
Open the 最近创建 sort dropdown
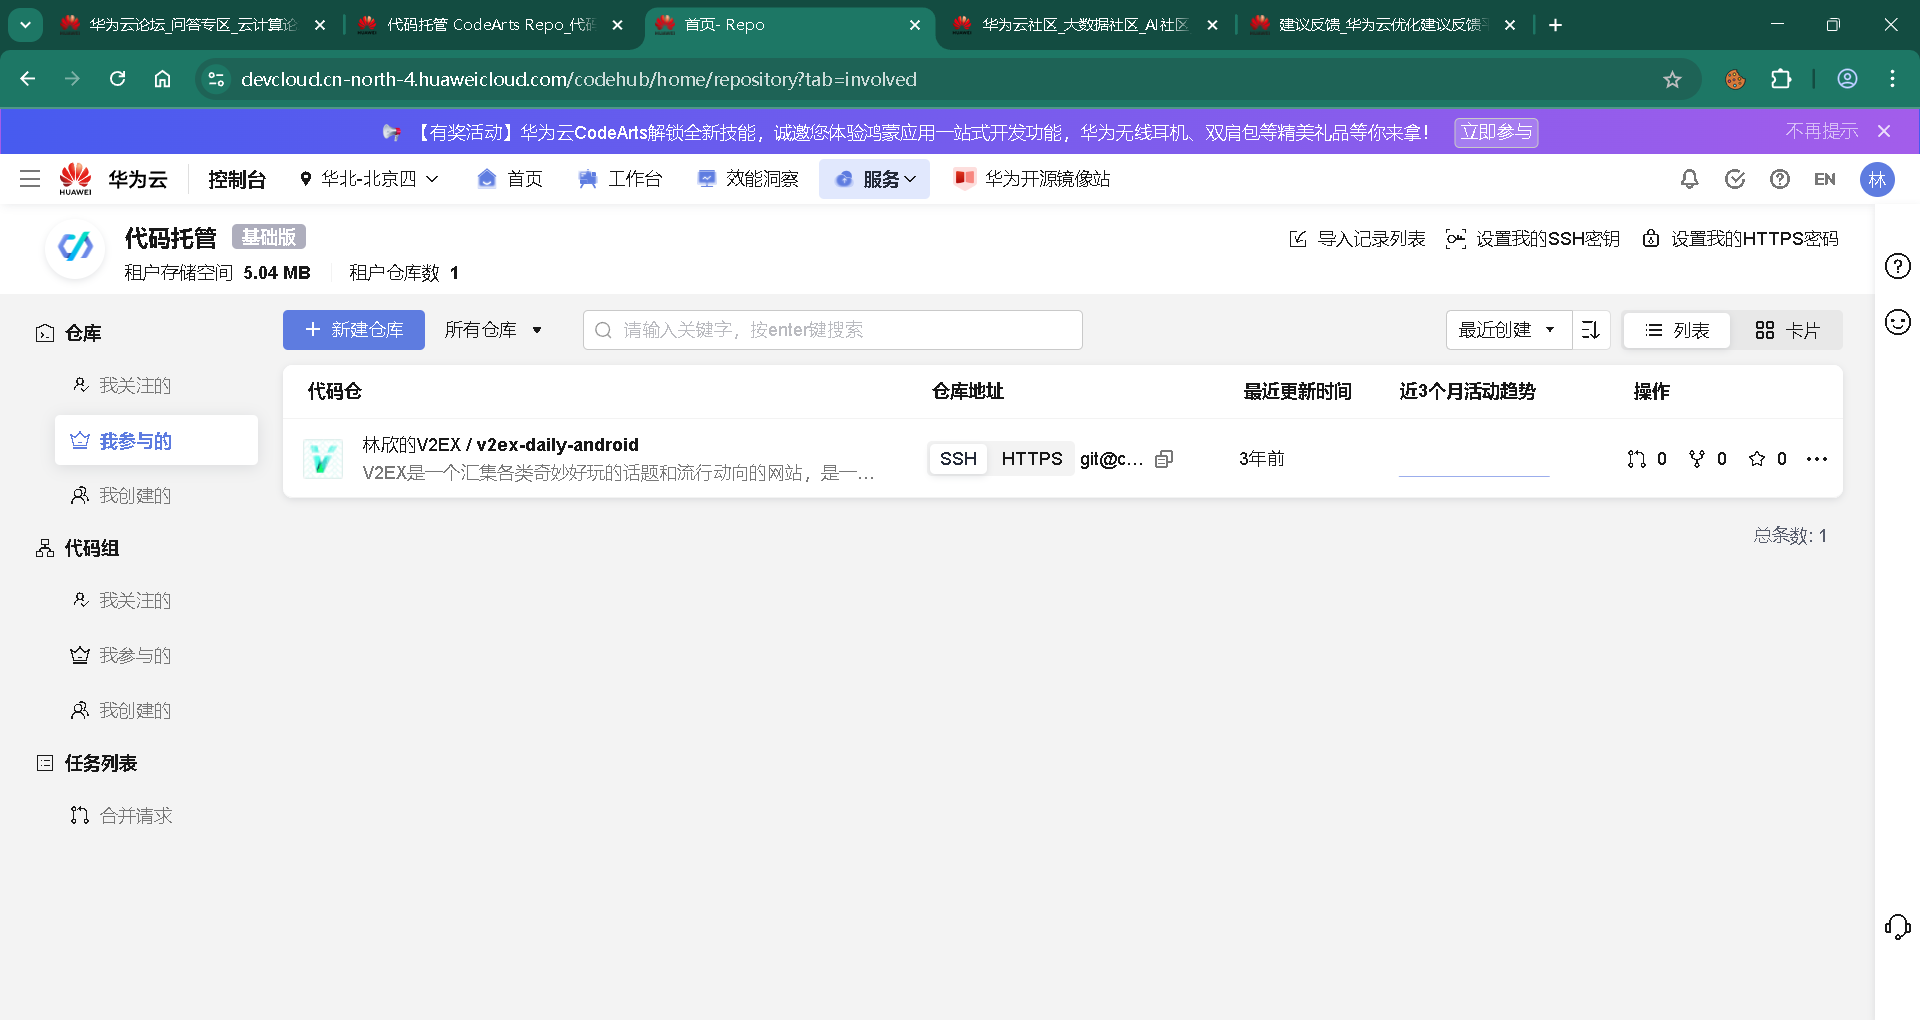1508,330
